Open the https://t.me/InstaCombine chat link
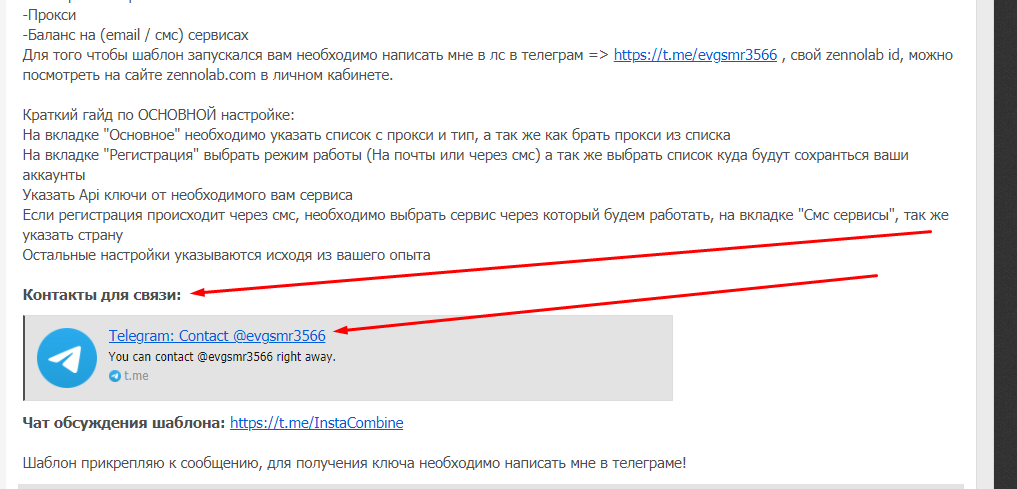Image resolution: width=1017 pixels, height=489 pixels. point(317,423)
